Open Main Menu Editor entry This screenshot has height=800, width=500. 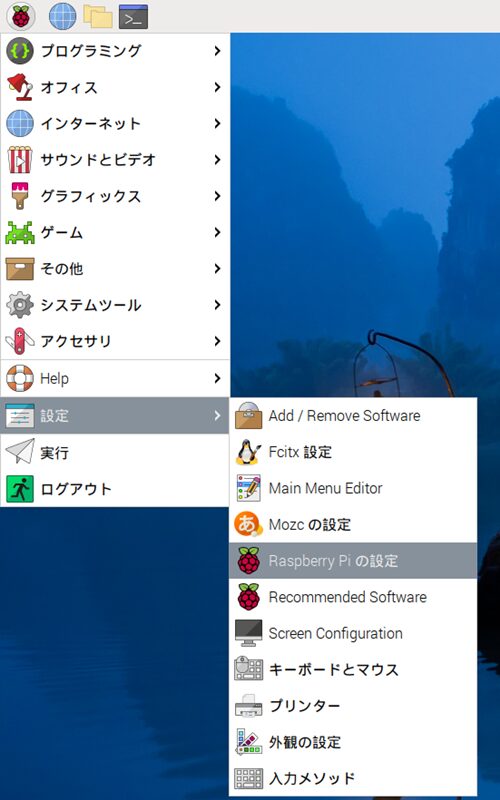(353, 488)
